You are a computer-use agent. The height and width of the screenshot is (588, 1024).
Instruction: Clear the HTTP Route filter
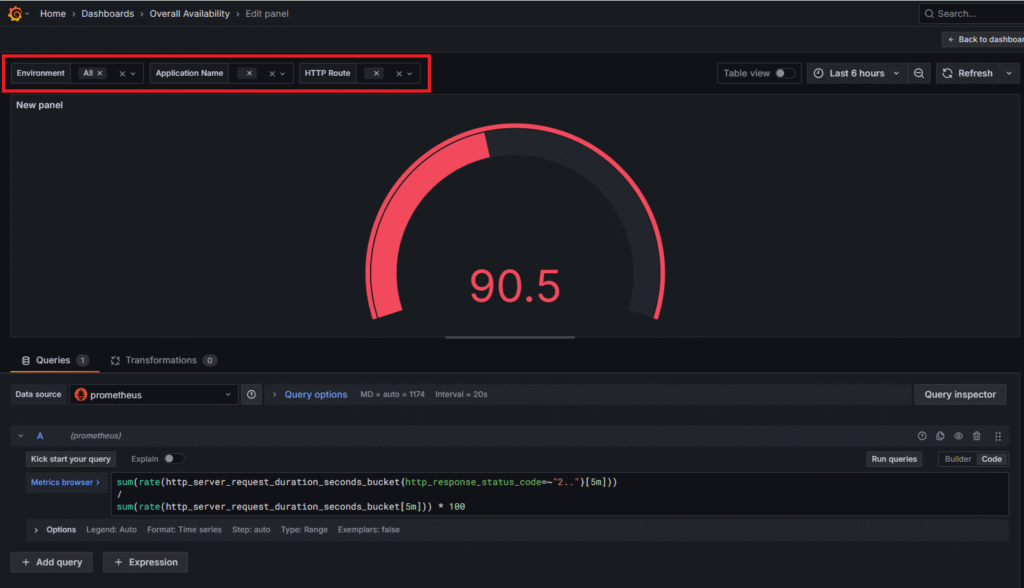[398, 74]
